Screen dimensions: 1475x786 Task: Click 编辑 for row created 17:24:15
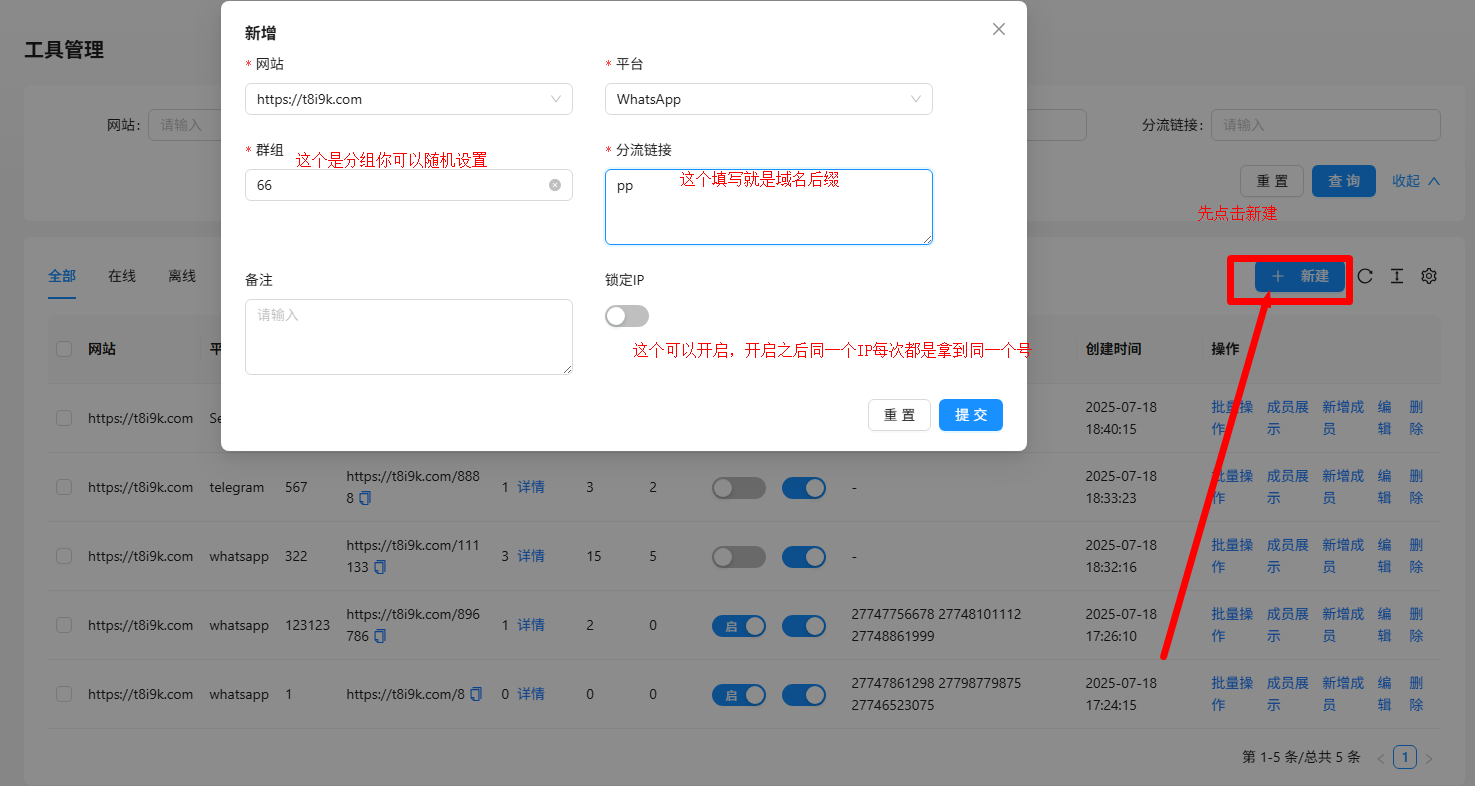pos(1384,694)
